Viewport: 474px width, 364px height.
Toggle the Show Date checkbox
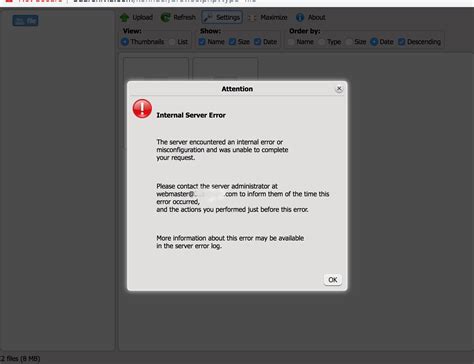(257, 42)
